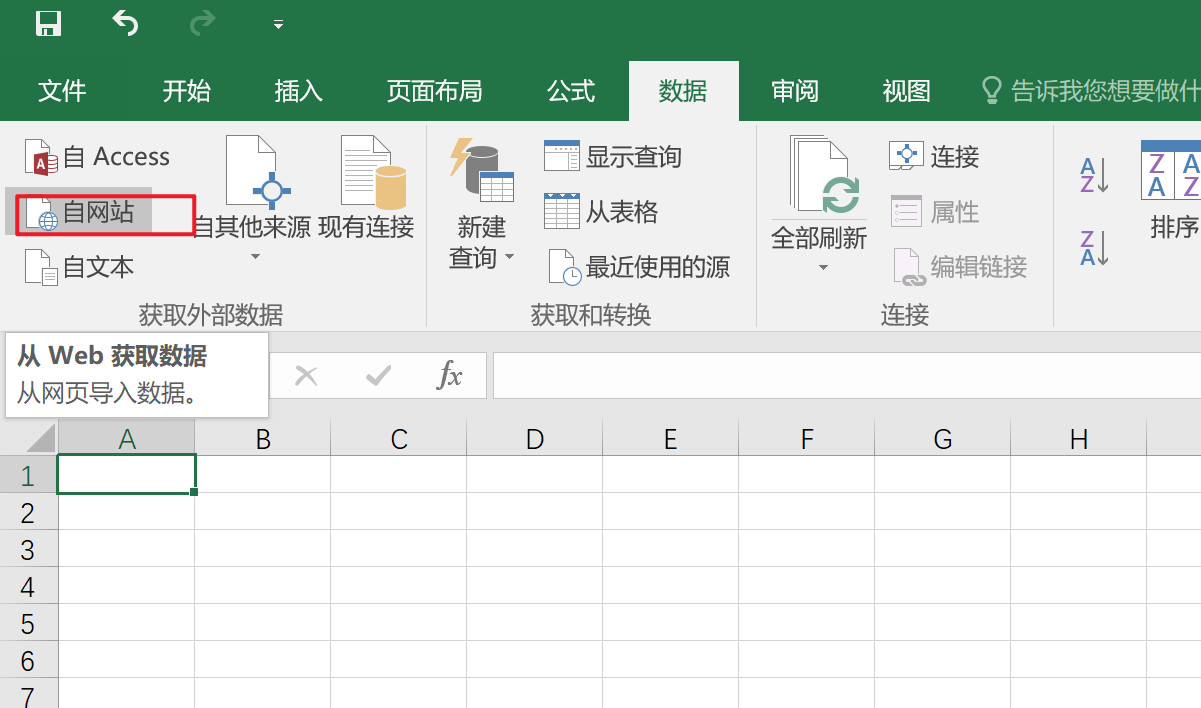The height and width of the screenshot is (708, 1201).
Task: Select column D header
Action: coord(535,438)
